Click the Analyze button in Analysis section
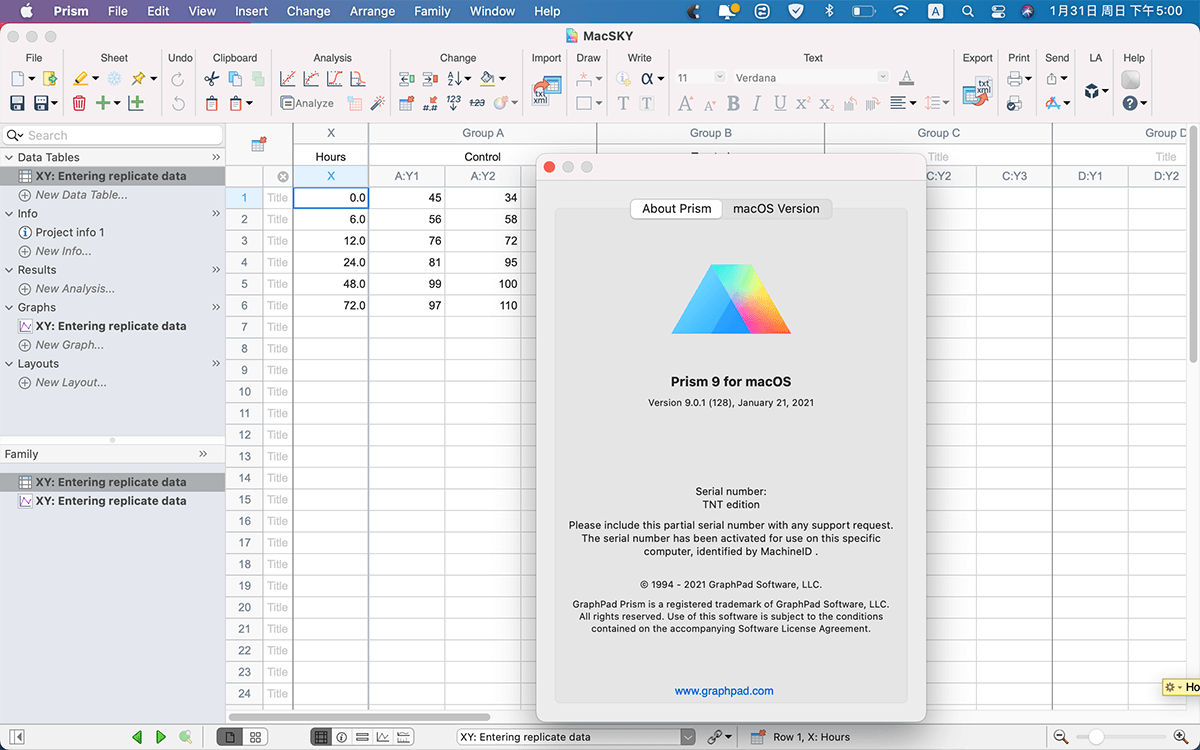This screenshot has width=1200, height=750. click(x=307, y=103)
